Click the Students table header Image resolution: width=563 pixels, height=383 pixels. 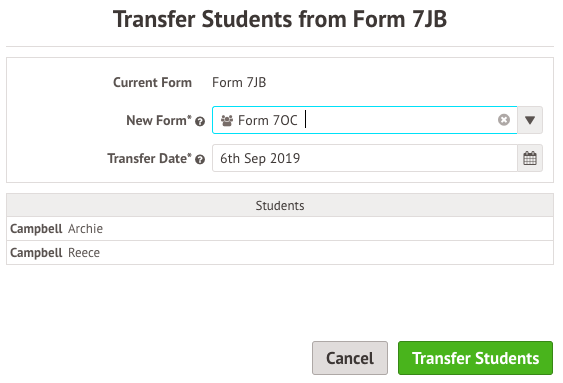280,205
